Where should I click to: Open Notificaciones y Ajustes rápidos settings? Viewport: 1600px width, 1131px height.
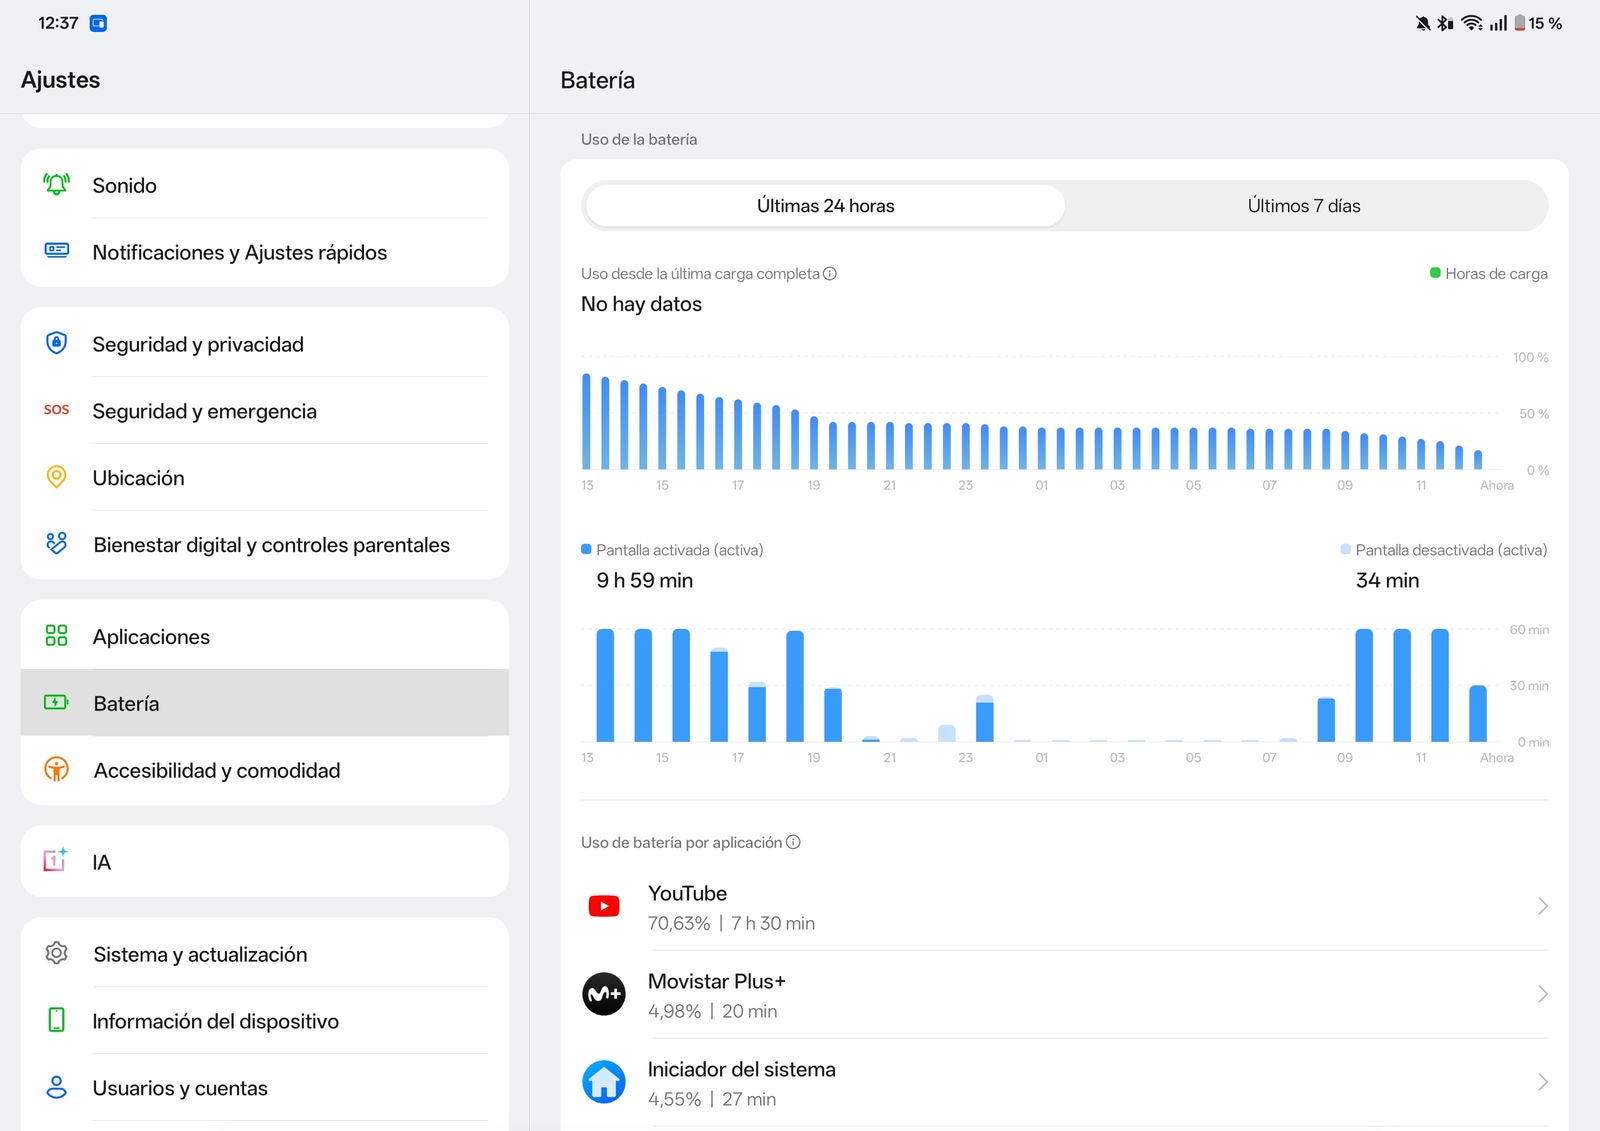240,252
